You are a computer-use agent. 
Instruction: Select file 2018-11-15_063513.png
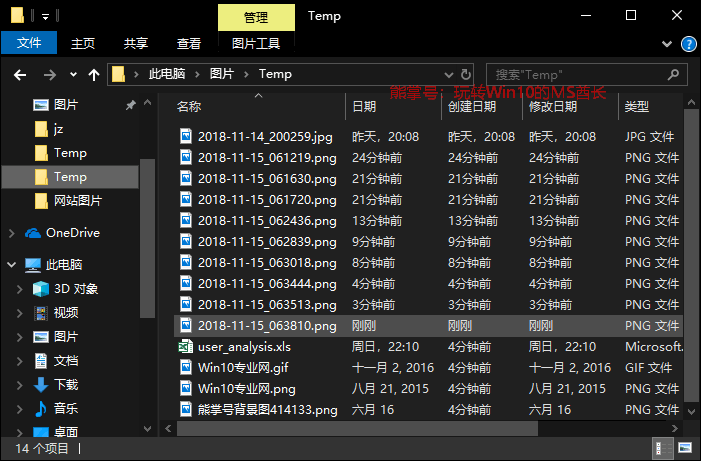point(267,305)
